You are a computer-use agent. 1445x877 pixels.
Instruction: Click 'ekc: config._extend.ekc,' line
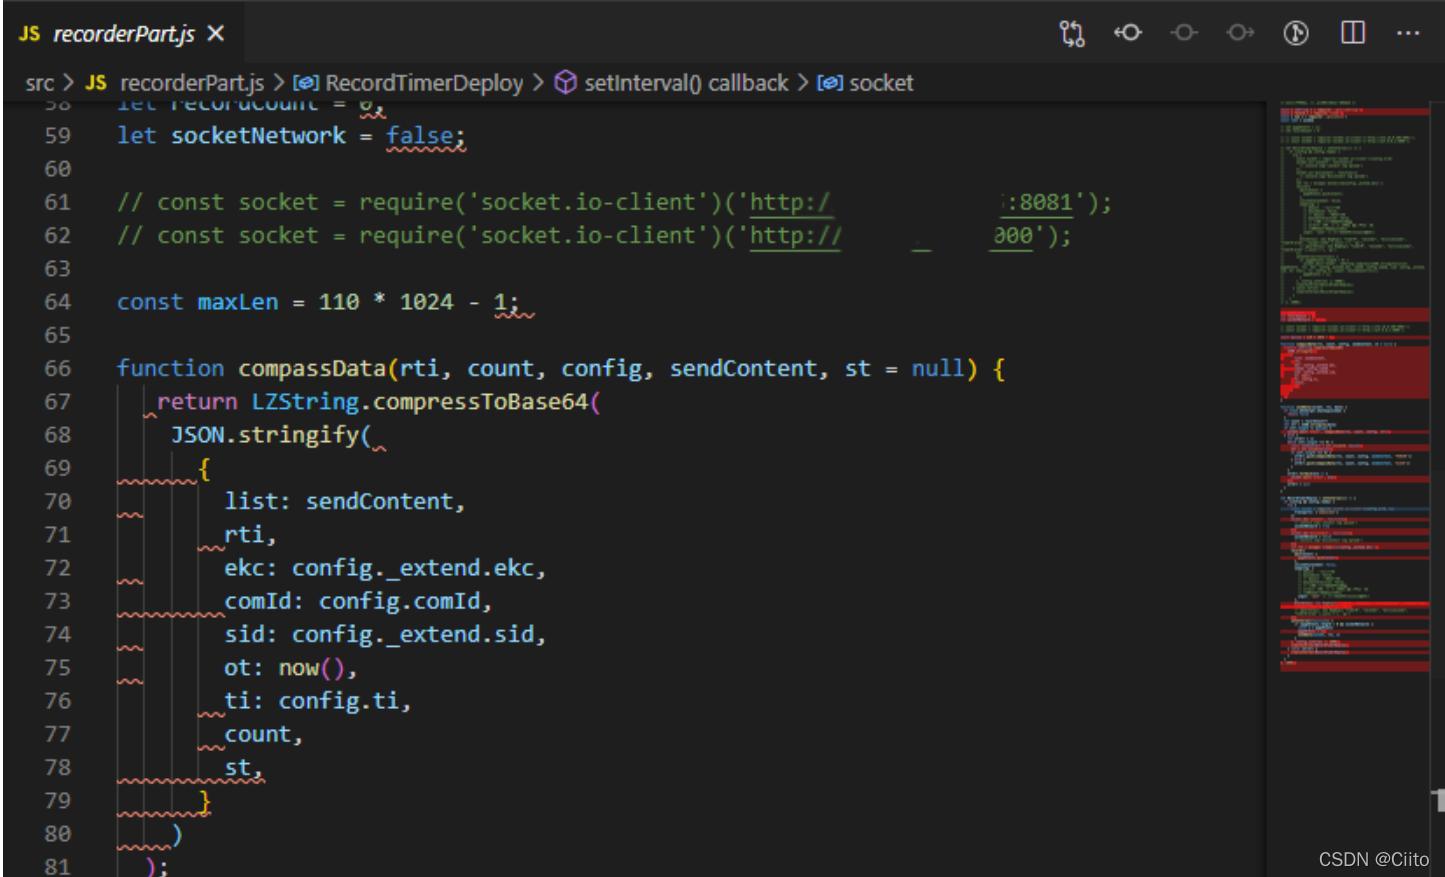tap(385, 568)
